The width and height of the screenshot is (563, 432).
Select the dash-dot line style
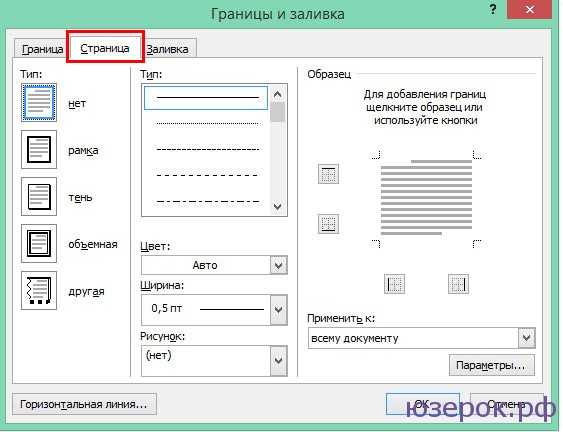point(207,201)
